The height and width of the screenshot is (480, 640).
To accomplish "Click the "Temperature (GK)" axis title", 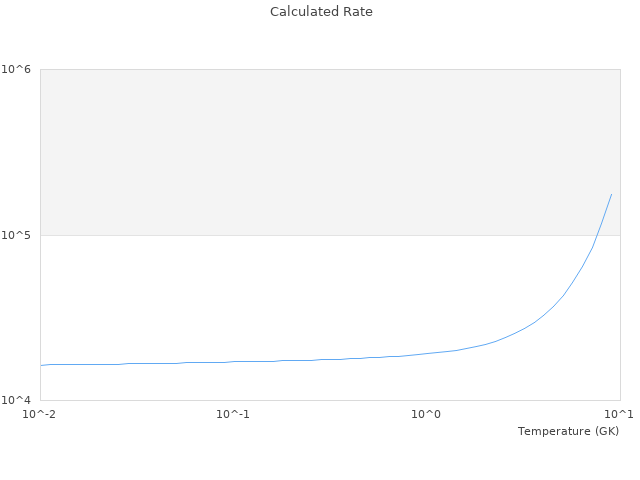I will (x=568, y=431).
